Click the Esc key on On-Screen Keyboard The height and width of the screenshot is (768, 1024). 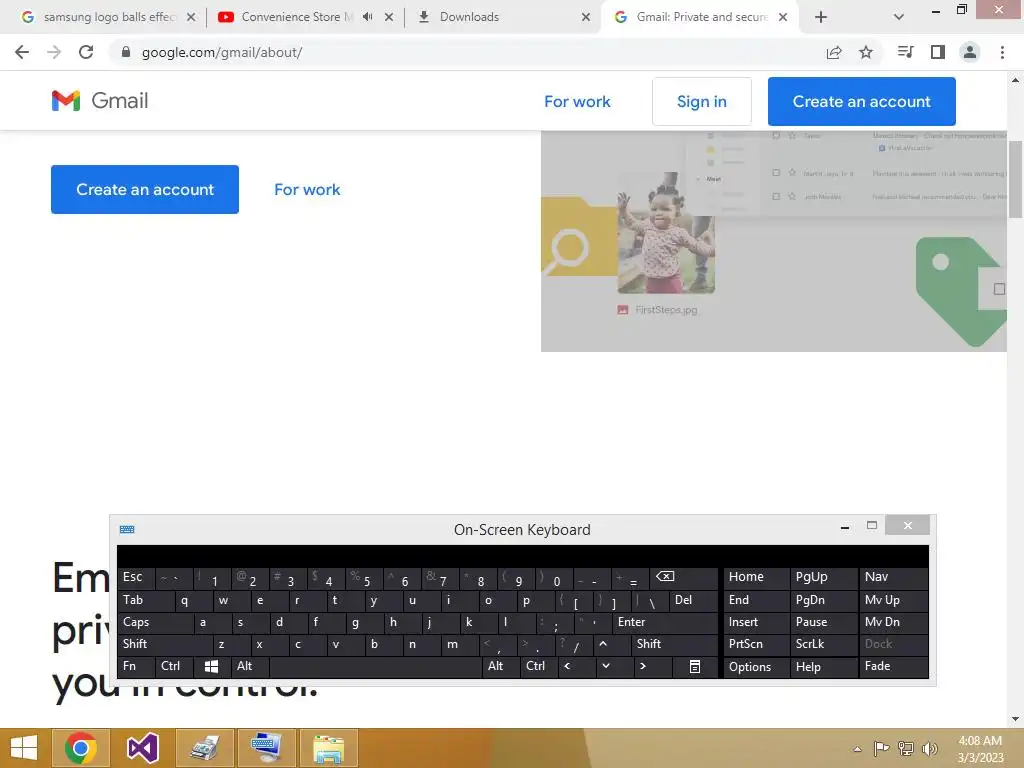[136, 577]
